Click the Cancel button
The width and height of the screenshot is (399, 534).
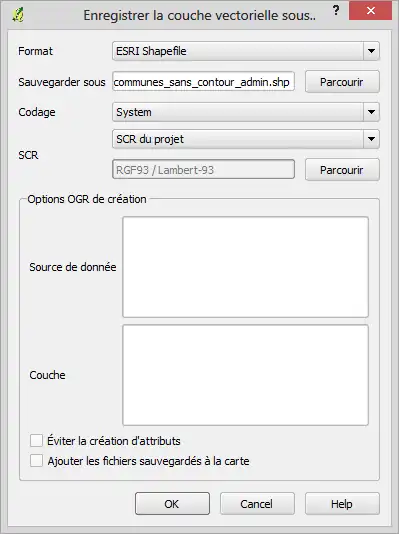tap(257, 504)
